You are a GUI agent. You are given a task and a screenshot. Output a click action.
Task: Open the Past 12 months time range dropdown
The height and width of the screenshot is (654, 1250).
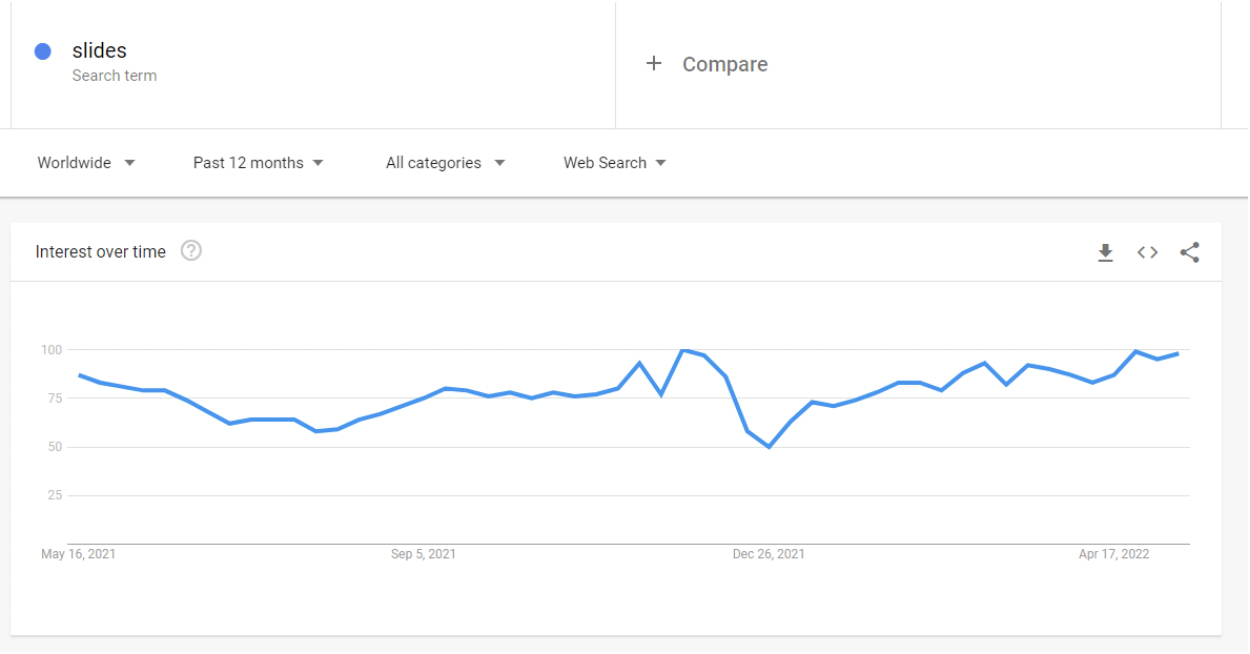pyautogui.click(x=258, y=162)
